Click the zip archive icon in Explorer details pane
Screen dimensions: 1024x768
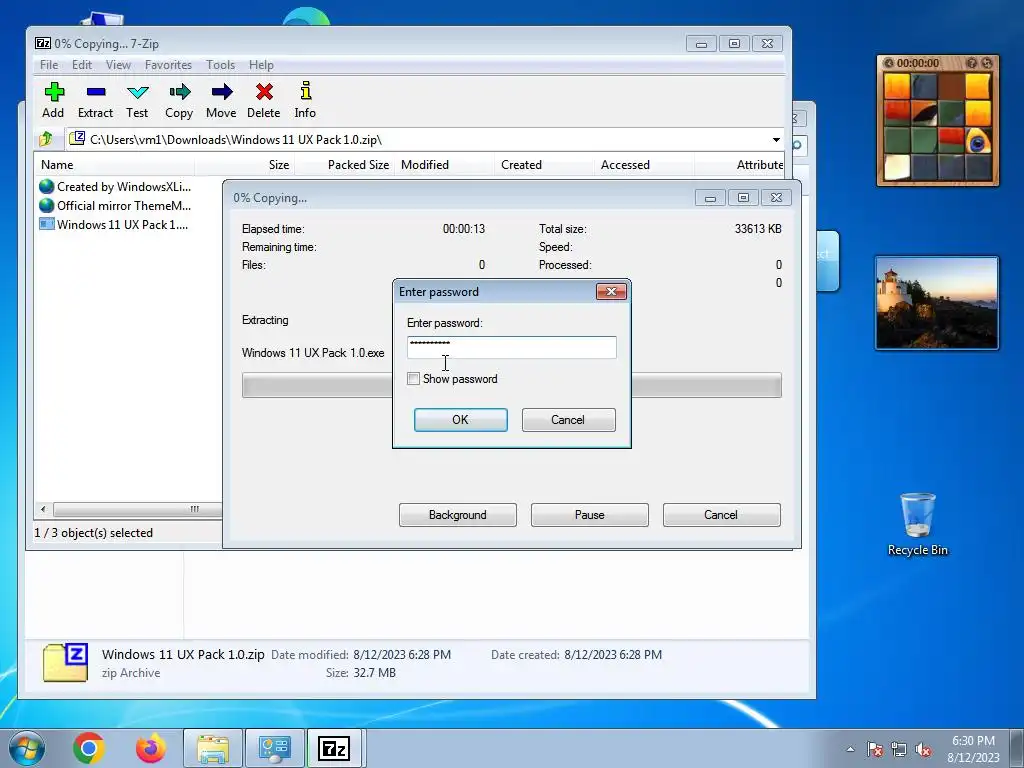[x=65, y=664]
